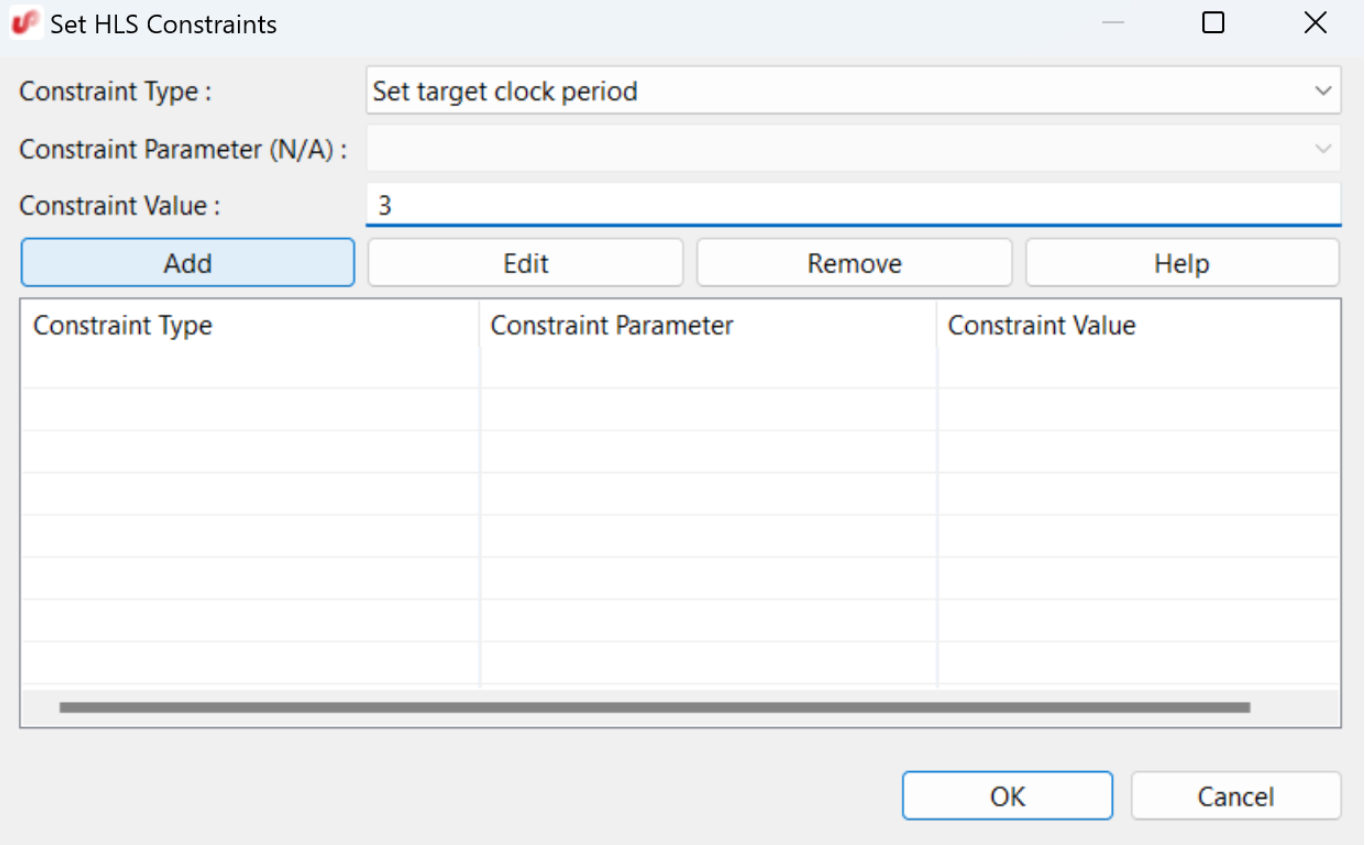Confirm with the OK button
The width and height of the screenshot is (1365, 845).
(1007, 796)
